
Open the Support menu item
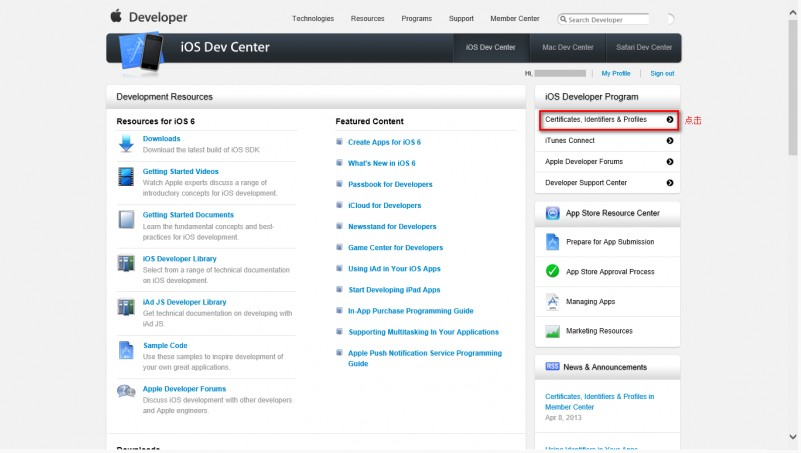click(x=461, y=18)
